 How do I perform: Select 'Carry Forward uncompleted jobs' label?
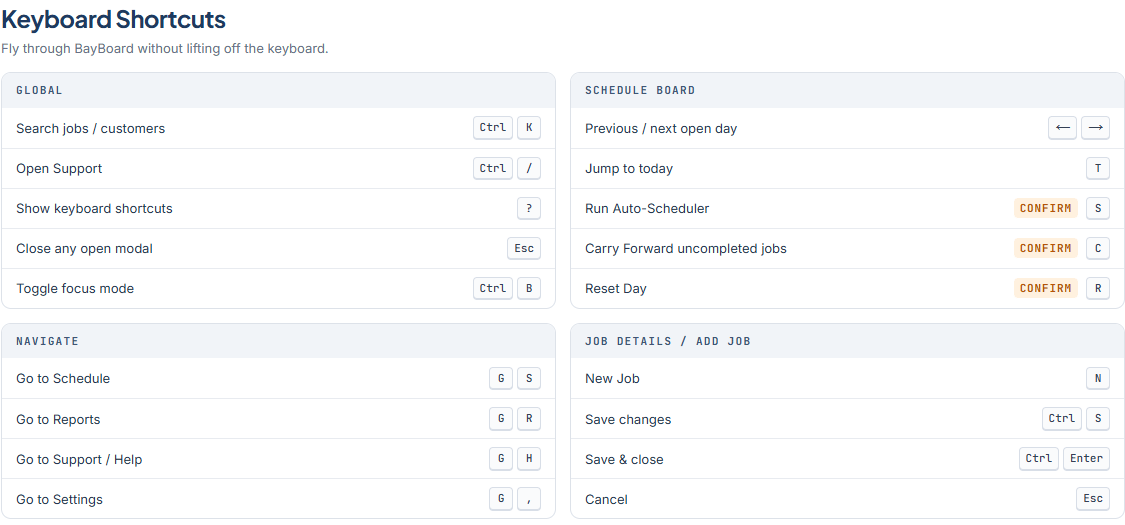click(x=685, y=249)
